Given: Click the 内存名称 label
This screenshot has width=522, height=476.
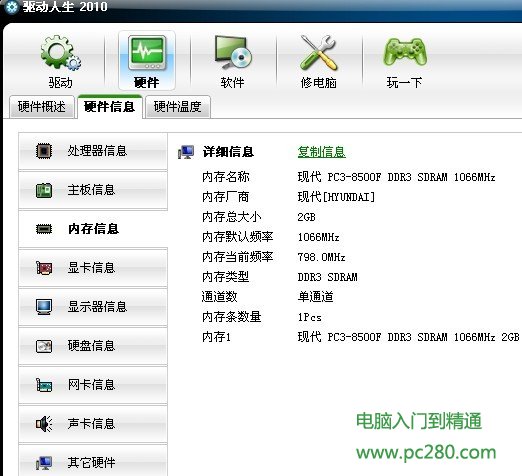Looking at the screenshot, I should pos(226,177).
